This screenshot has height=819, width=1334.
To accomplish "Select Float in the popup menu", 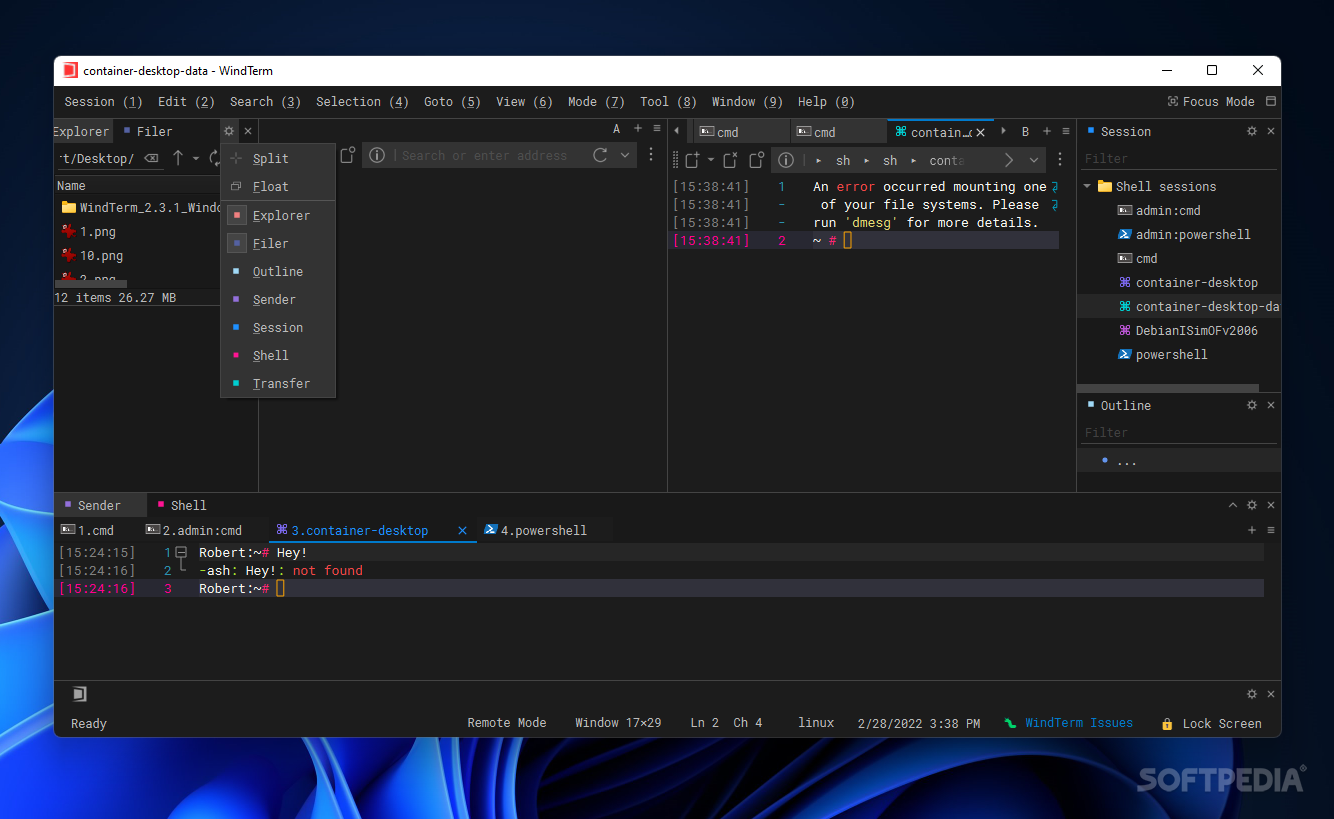I will (278, 186).
